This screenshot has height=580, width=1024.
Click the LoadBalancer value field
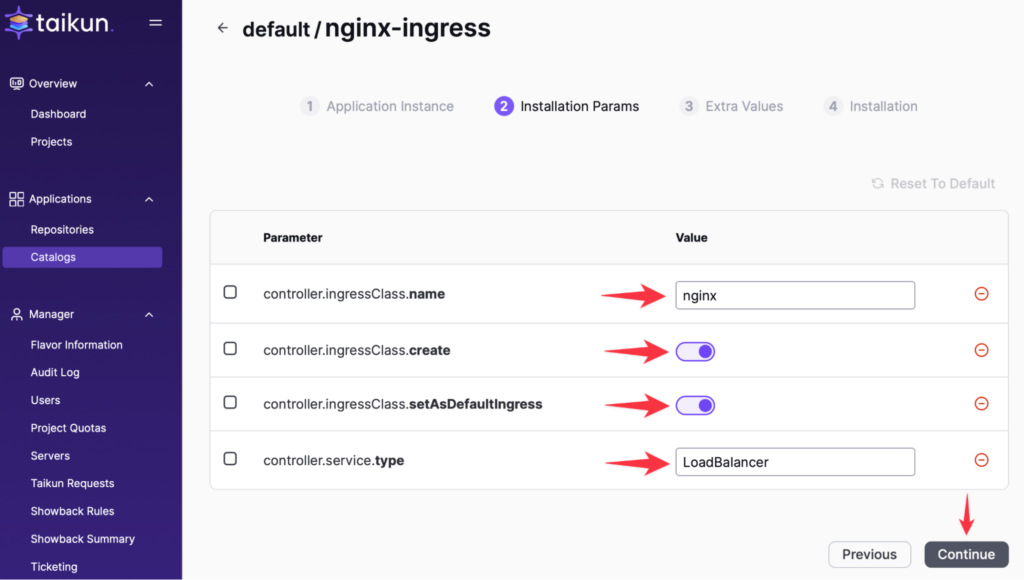(795, 461)
